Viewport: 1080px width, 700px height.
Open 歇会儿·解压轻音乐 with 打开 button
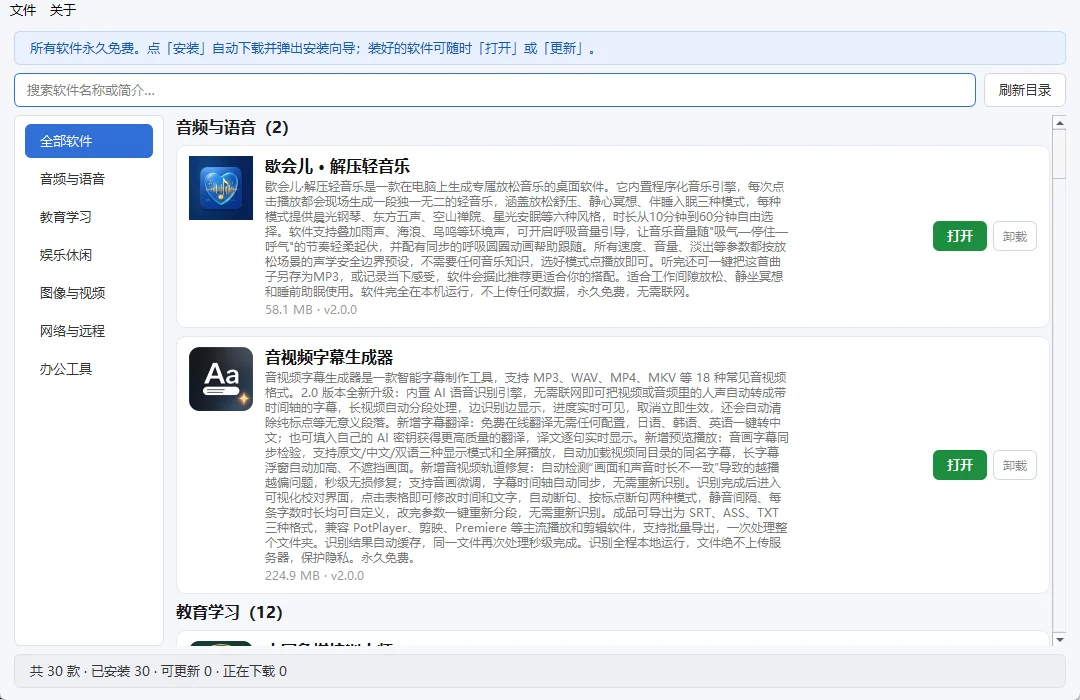pos(959,236)
